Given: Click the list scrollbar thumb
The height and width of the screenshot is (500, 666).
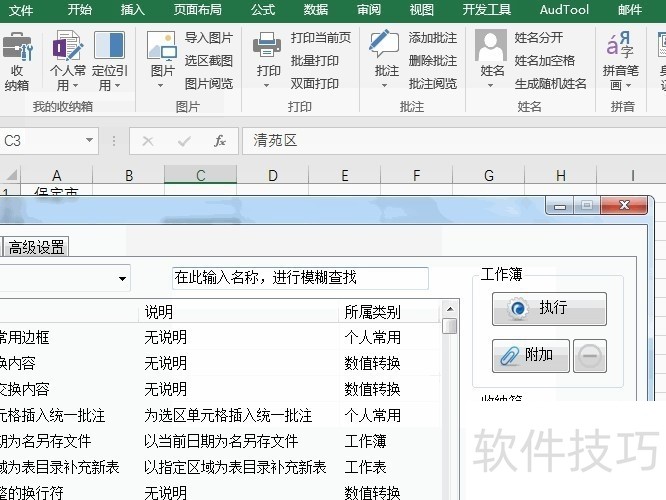Looking at the screenshot, I should 450,326.
